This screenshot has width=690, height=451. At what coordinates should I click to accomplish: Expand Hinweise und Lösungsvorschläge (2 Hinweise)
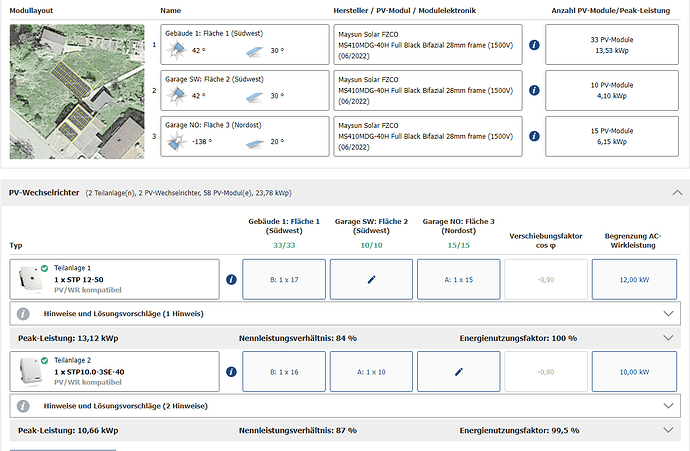pyautogui.click(x=668, y=406)
